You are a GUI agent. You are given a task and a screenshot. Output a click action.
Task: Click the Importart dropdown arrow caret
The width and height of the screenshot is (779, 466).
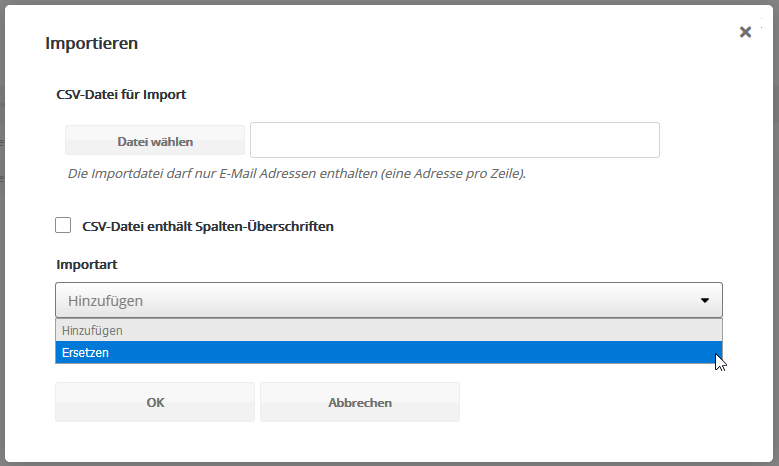click(x=704, y=300)
